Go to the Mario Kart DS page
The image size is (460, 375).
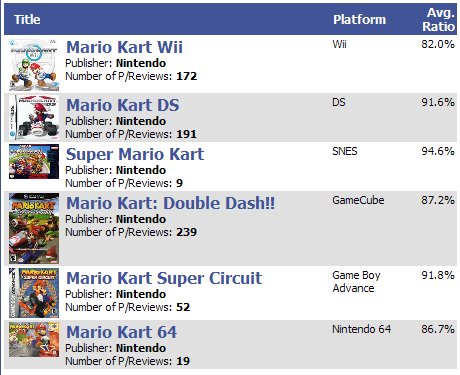(x=123, y=105)
